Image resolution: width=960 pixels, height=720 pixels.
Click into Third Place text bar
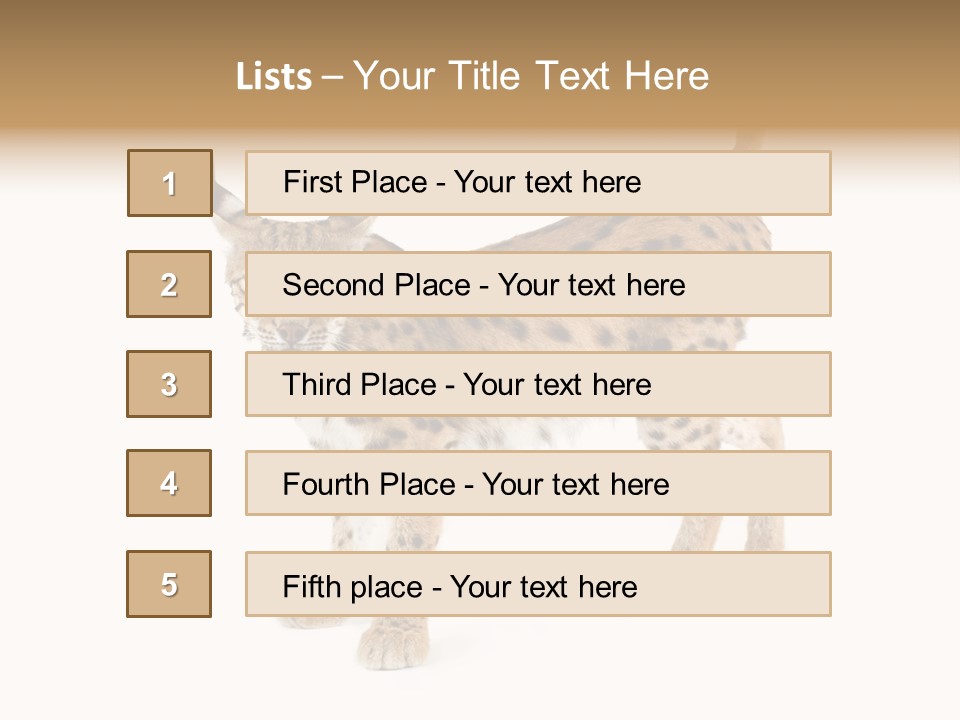click(538, 384)
